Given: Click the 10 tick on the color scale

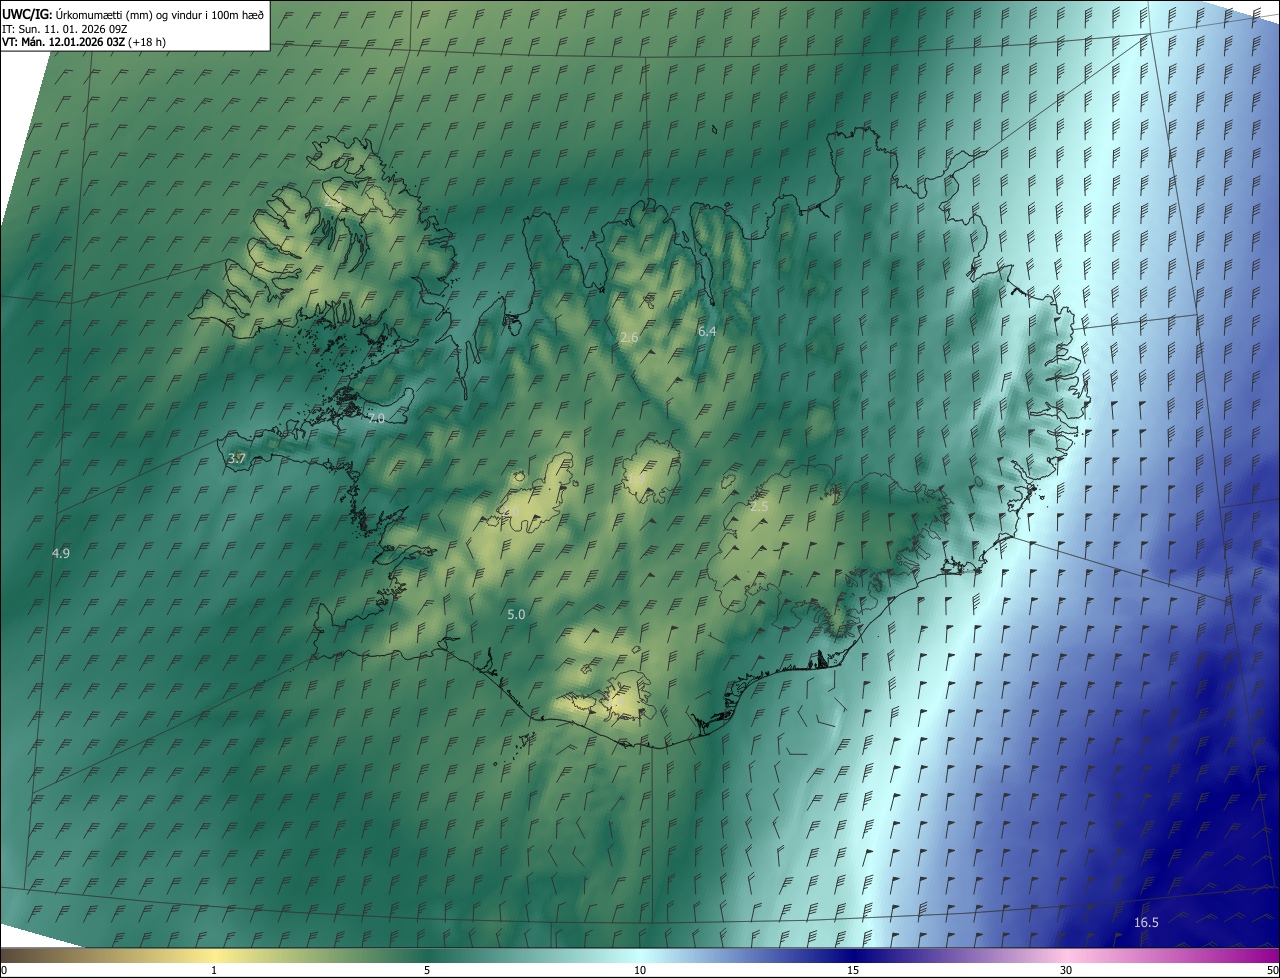Looking at the screenshot, I should click(x=640, y=970).
